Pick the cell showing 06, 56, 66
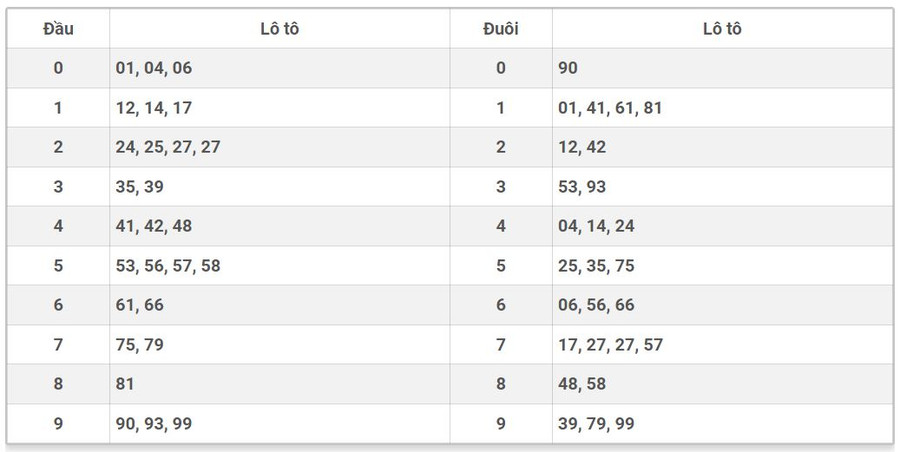This screenshot has height=452, width=900. pyautogui.click(x=596, y=305)
